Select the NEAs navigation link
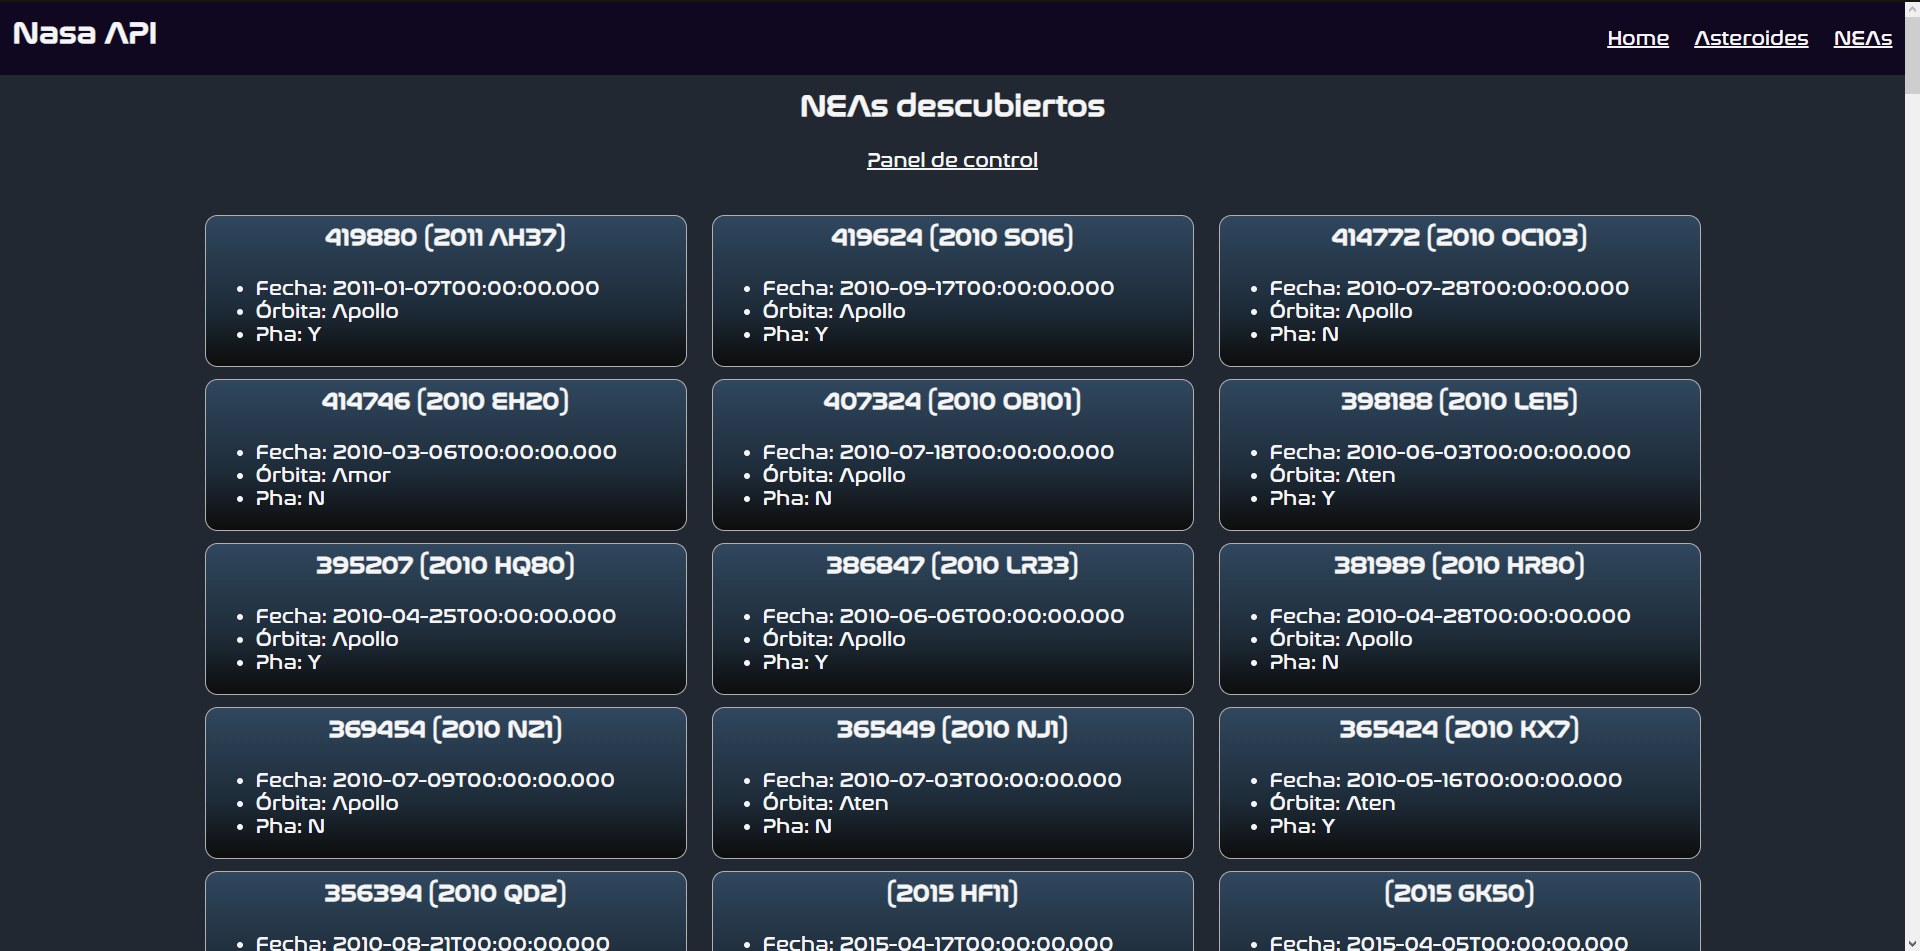Image resolution: width=1920 pixels, height=951 pixels. (x=1862, y=38)
